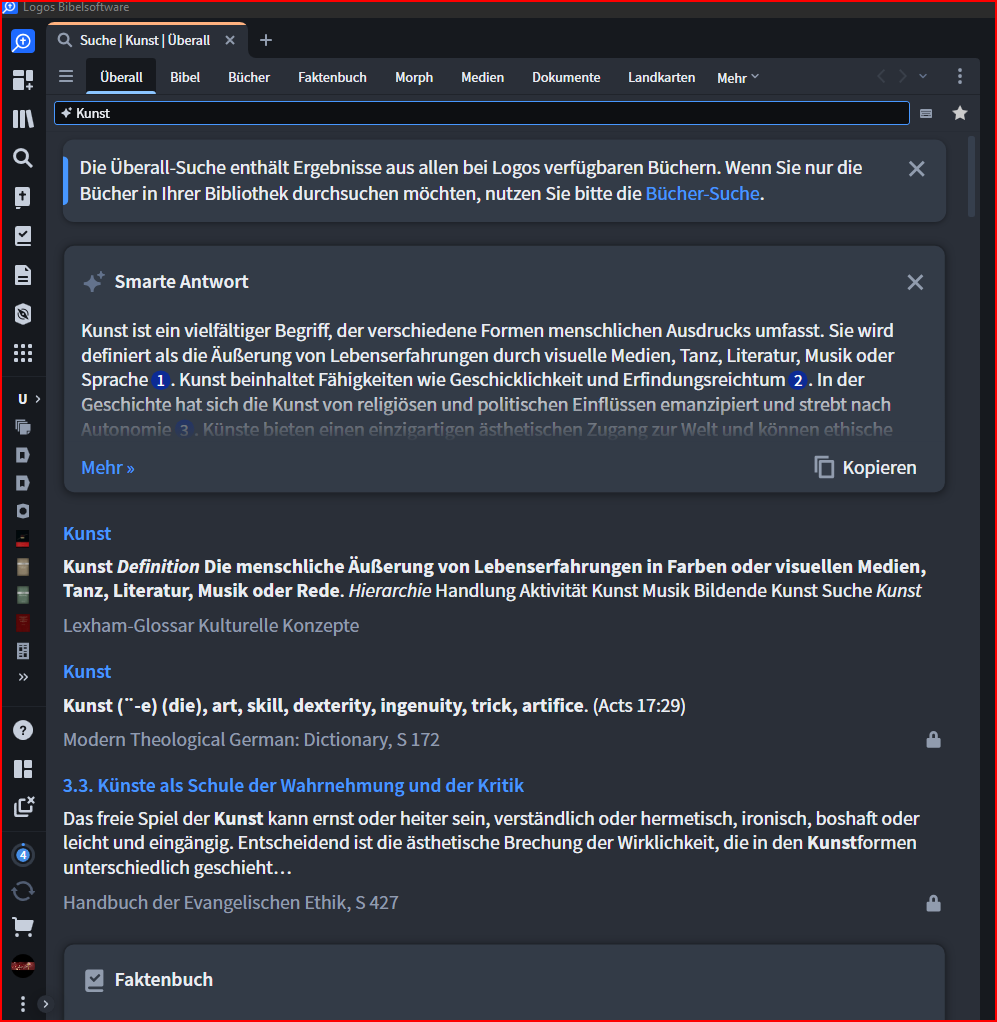The width and height of the screenshot is (997, 1022).
Task: Click the close-all-panels icon with the X
Action: point(23,807)
